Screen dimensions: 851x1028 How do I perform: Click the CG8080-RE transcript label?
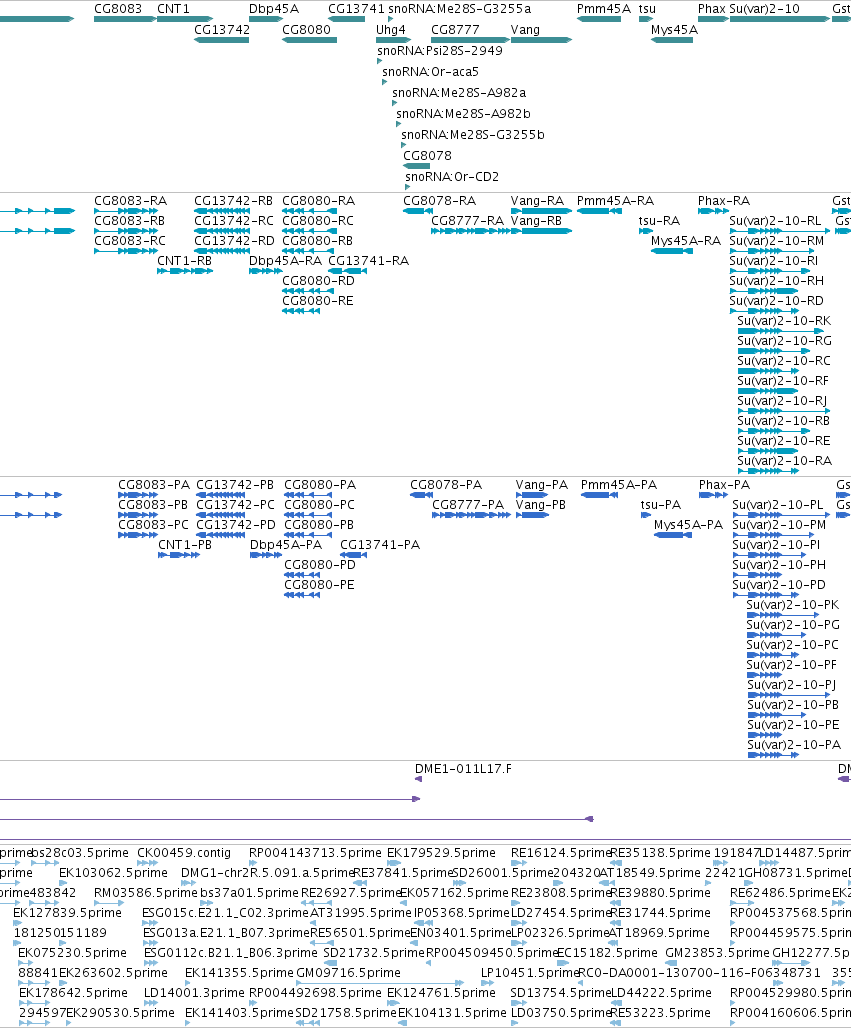pyautogui.click(x=317, y=301)
